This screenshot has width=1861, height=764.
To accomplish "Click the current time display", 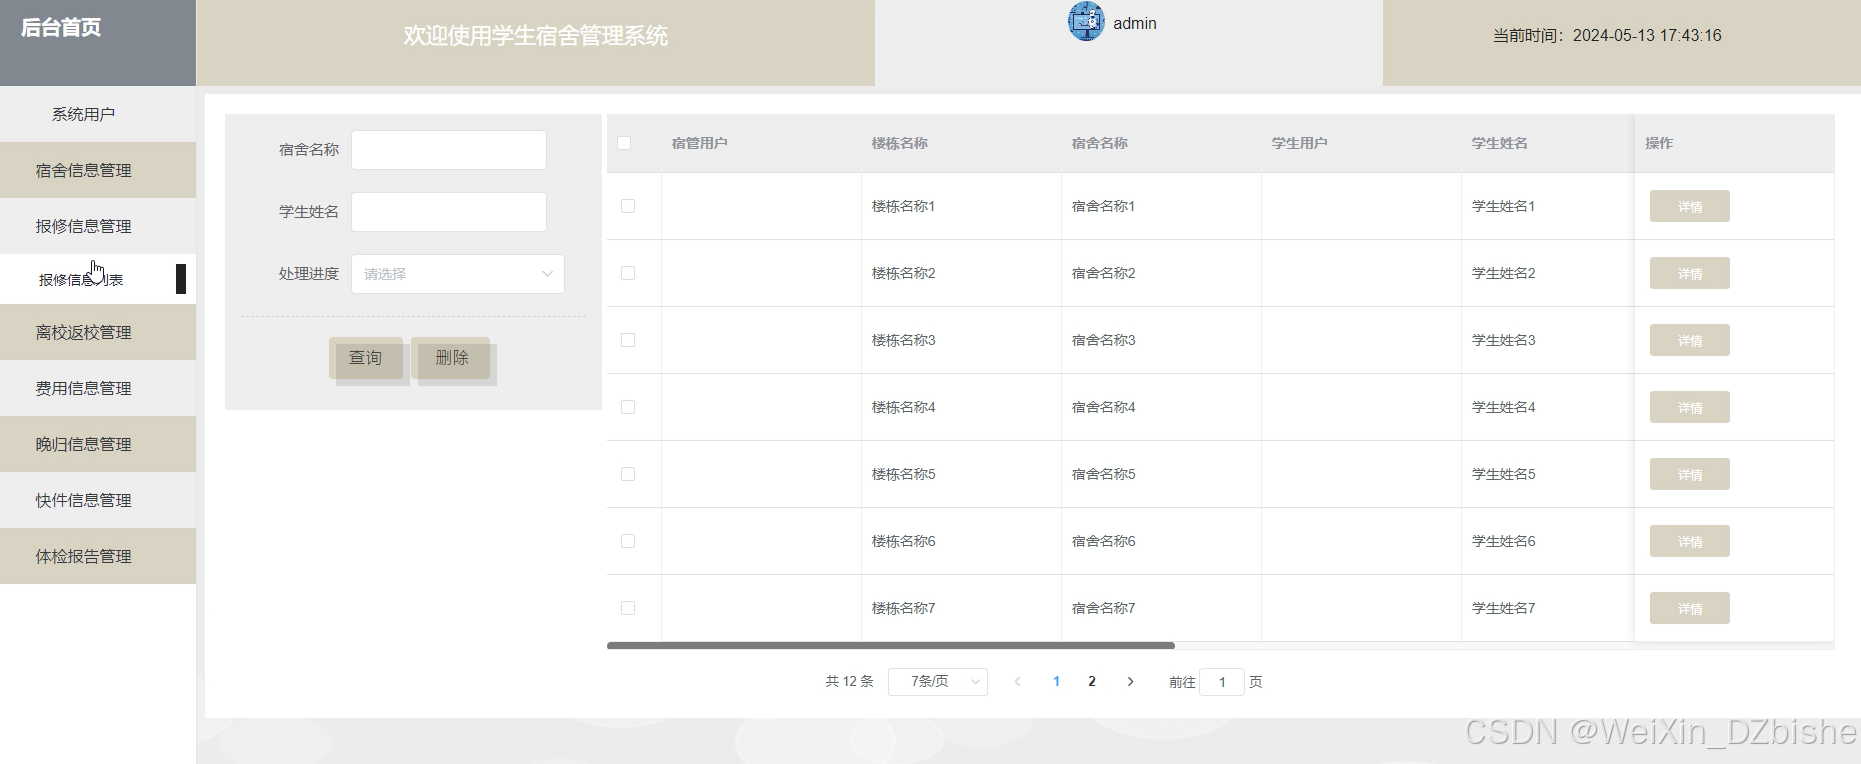I will click(x=1607, y=36).
